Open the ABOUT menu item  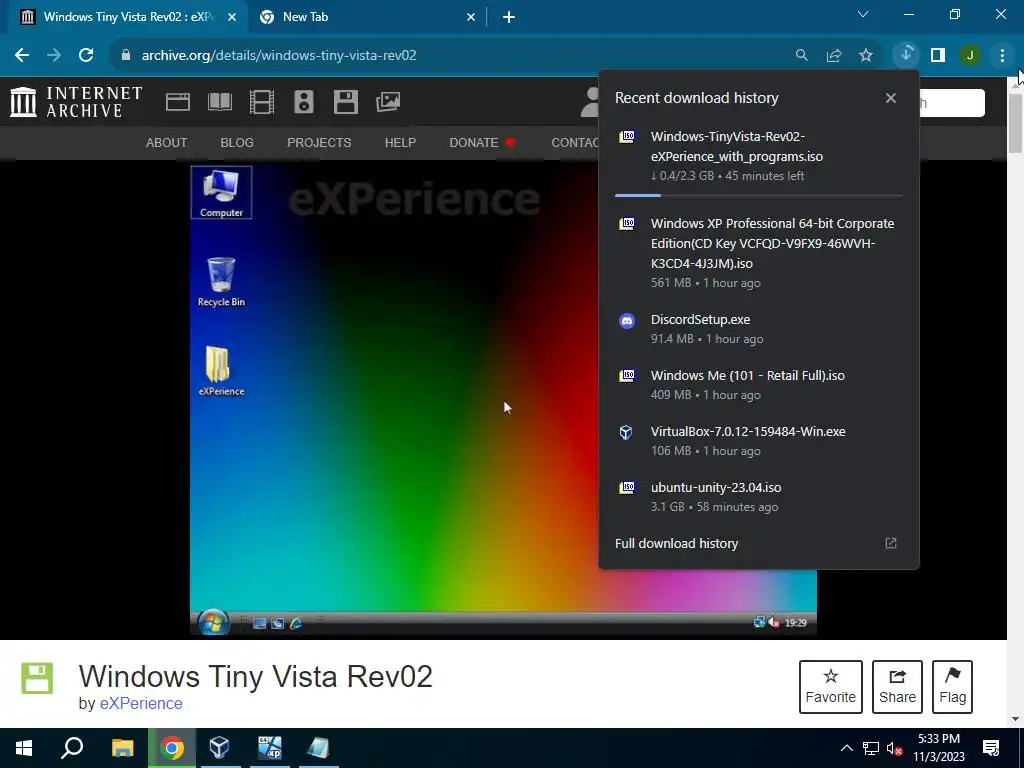tap(167, 142)
